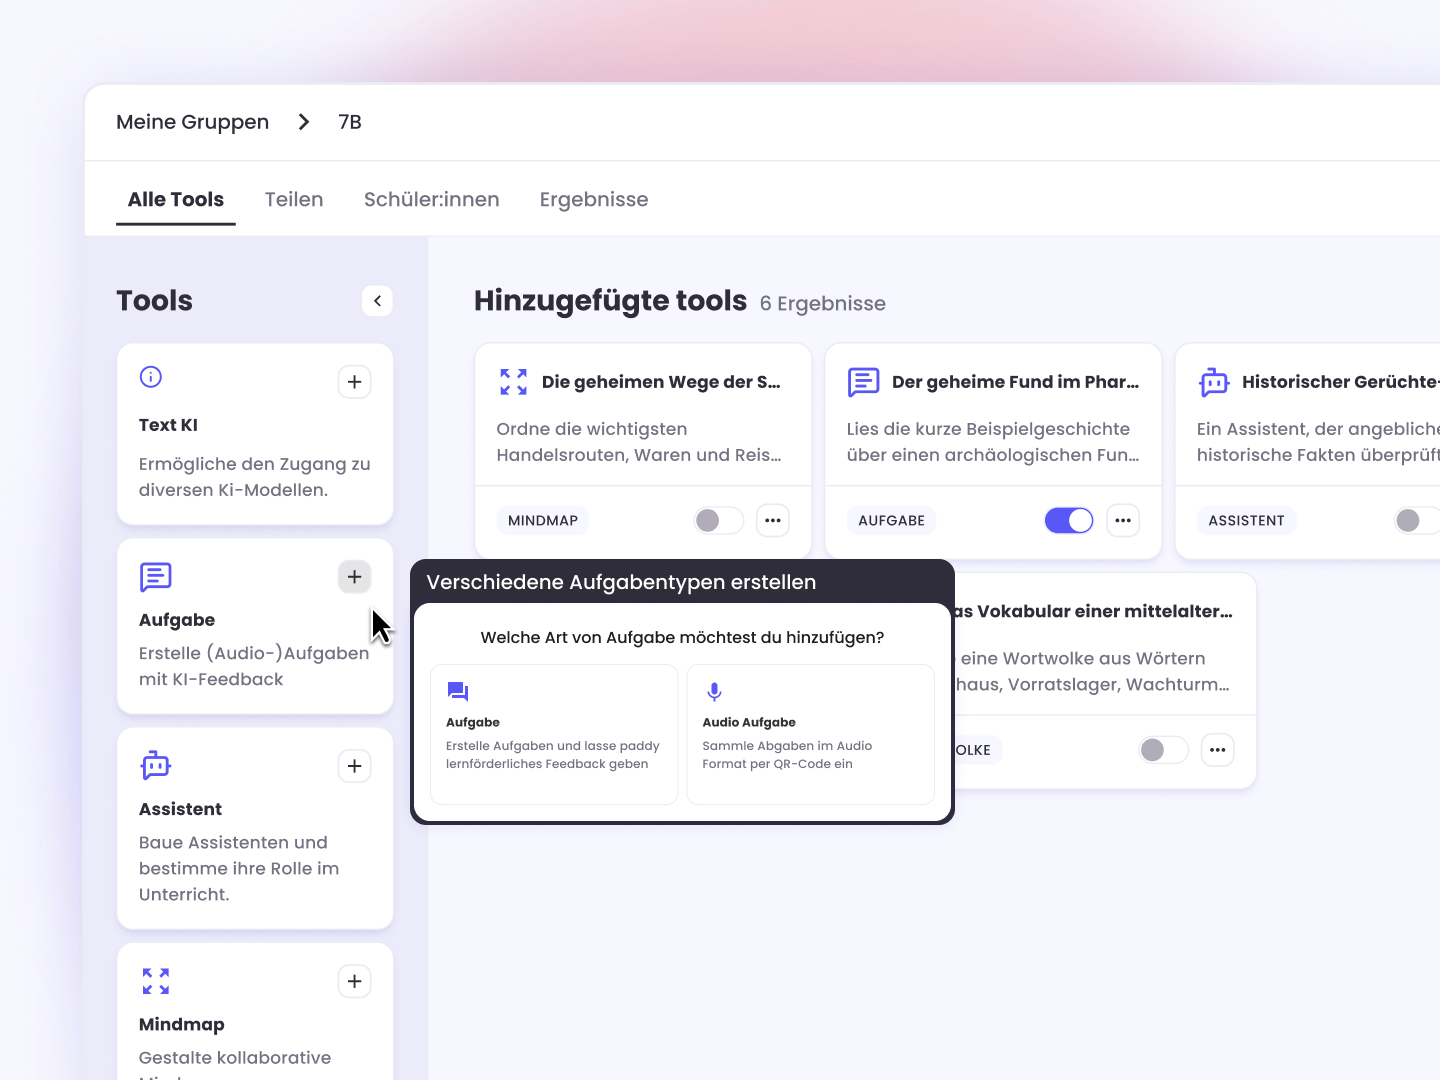Click the info icon on Text KI

pyautogui.click(x=151, y=377)
